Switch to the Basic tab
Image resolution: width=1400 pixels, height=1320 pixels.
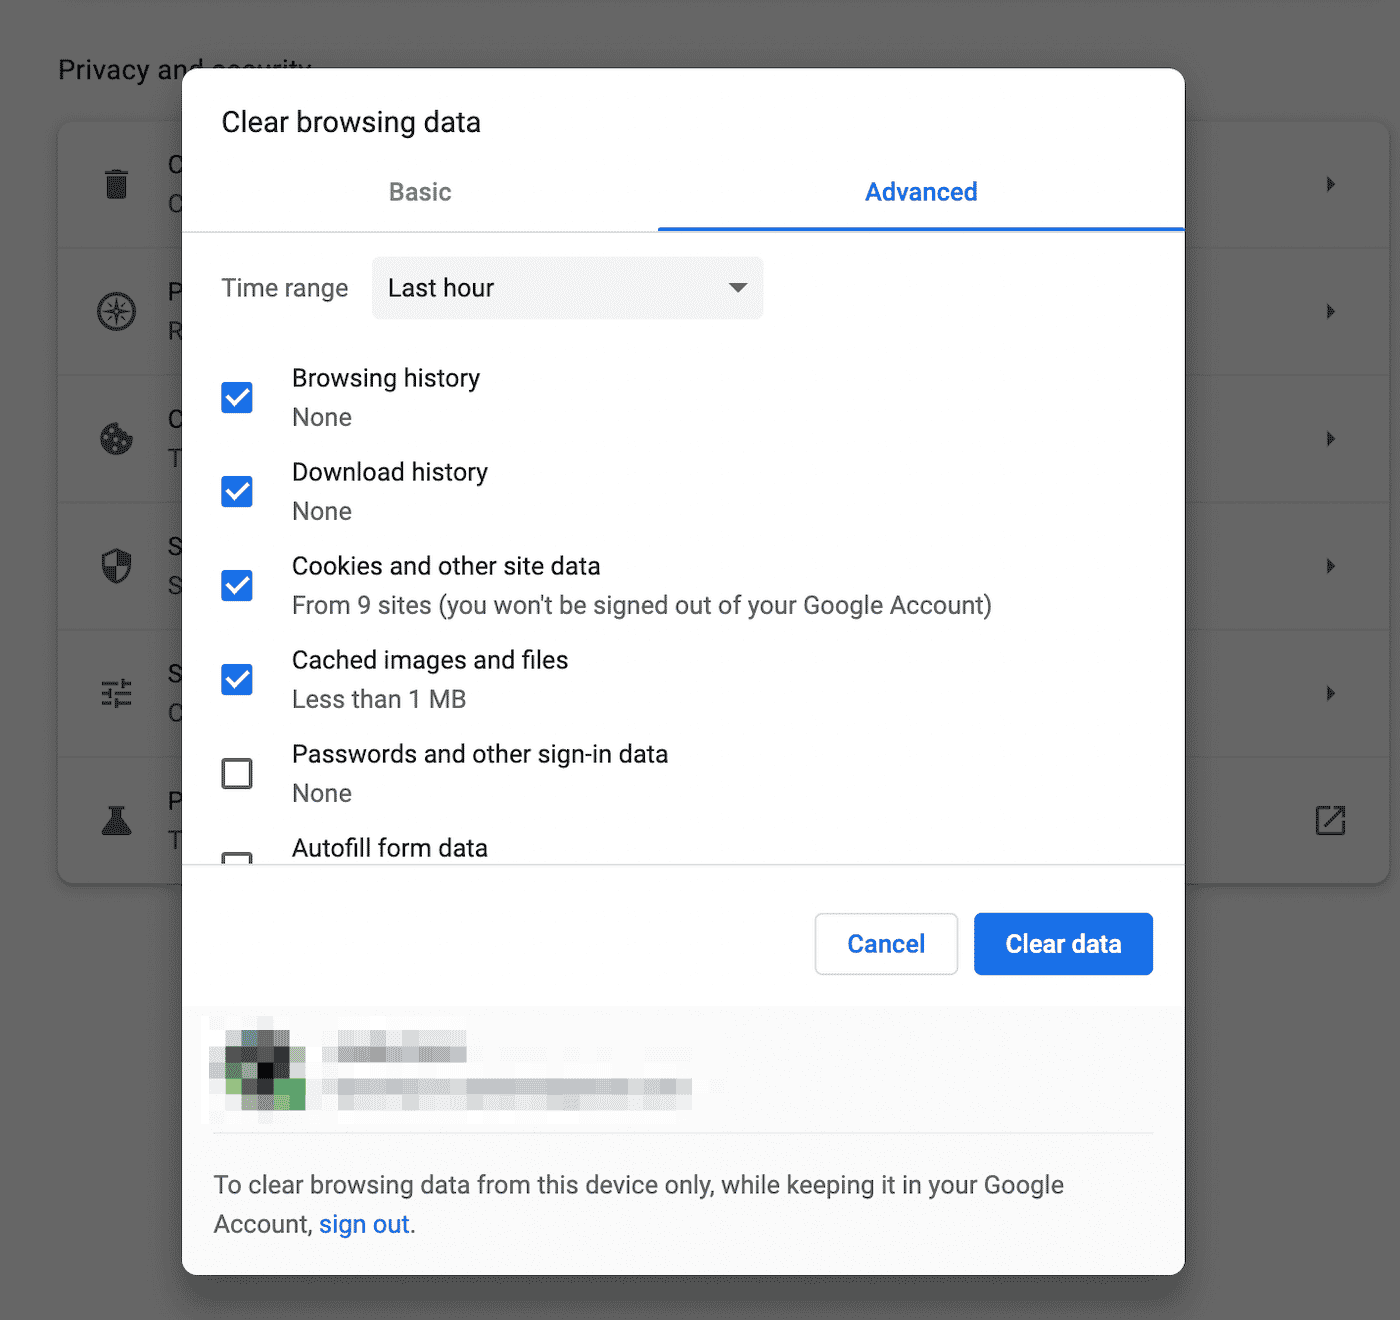419,192
